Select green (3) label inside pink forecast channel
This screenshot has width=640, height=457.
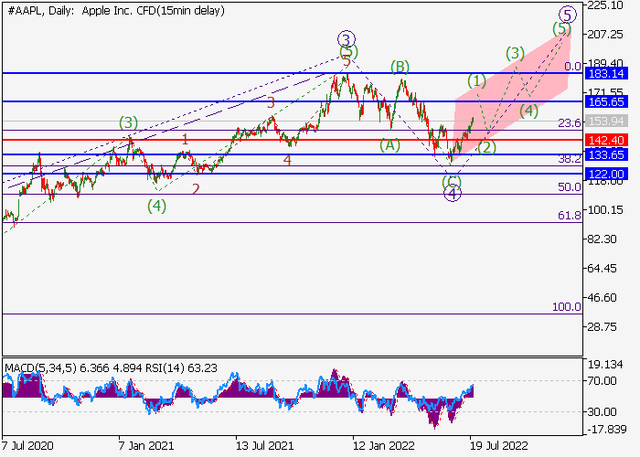click(515, 53)
